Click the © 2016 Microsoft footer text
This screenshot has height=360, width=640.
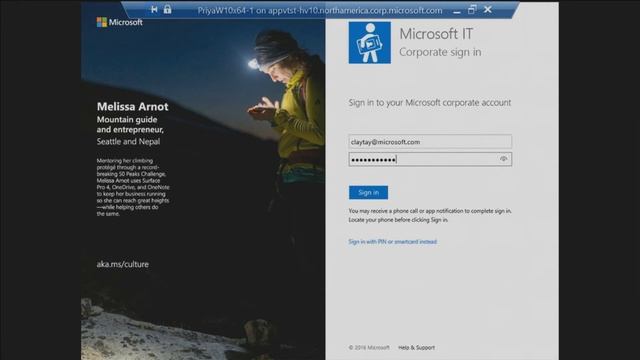(x=369, y=348)
